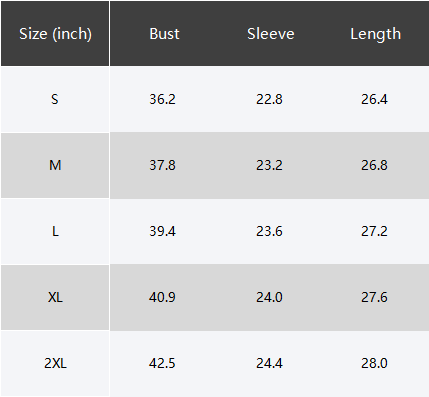The width and height of the screenshot is (429, 397).
Task: Select length value 26.4
Action: [374, 99]
